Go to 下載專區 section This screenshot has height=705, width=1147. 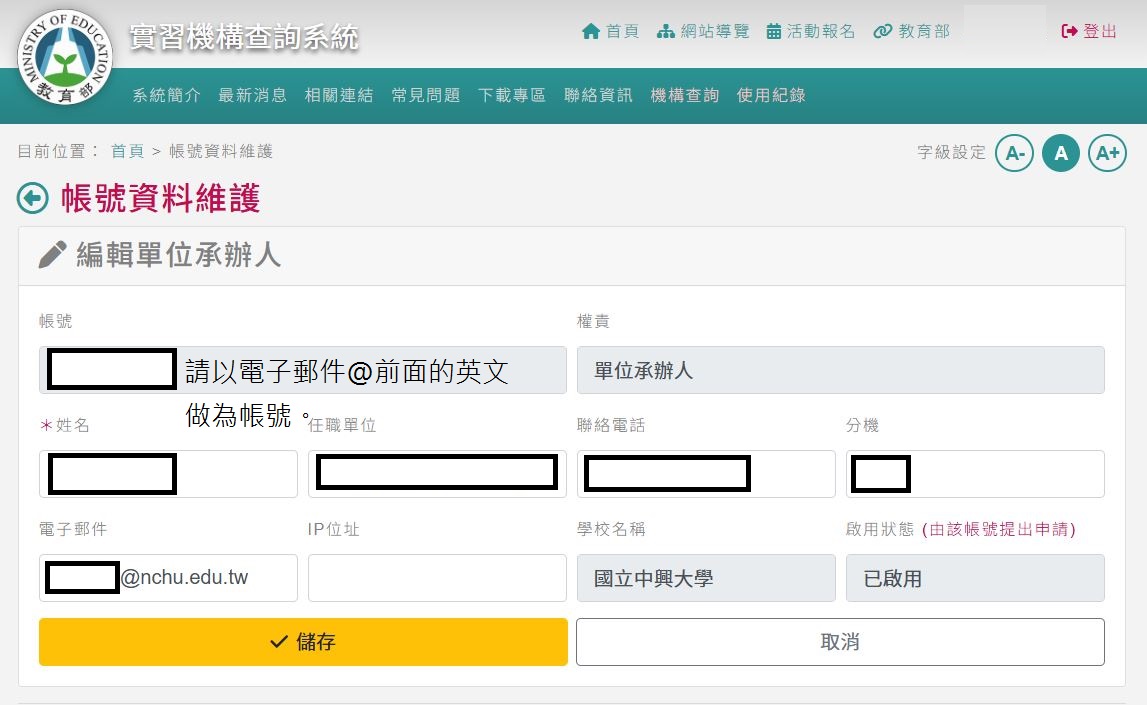point(512,95)
